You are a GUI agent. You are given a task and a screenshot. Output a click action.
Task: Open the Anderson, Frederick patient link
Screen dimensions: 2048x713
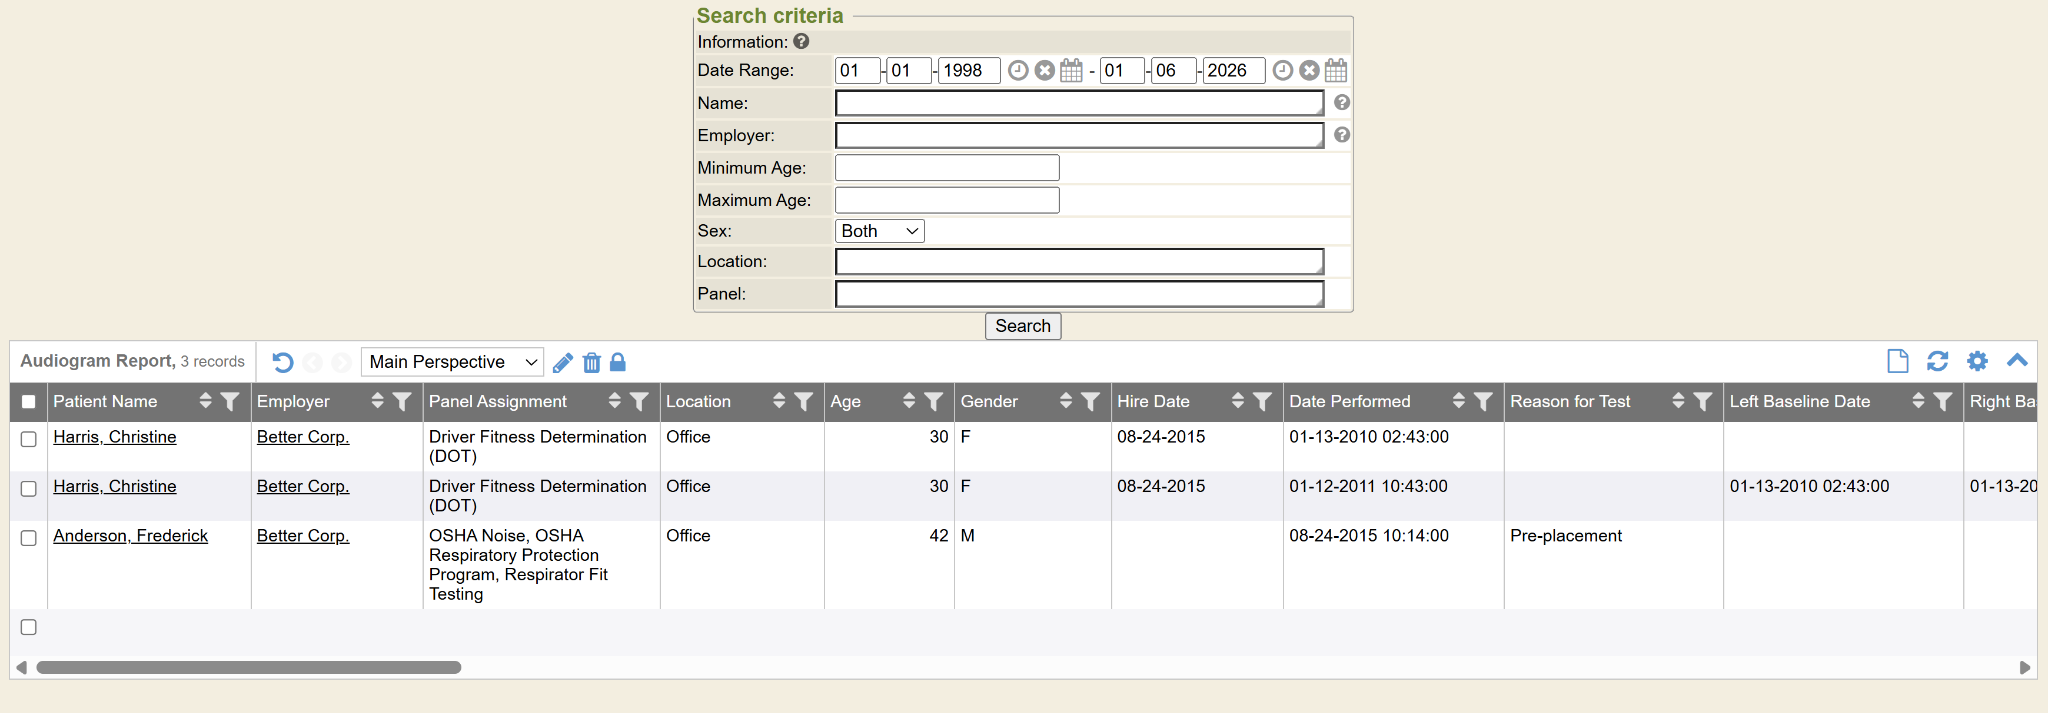click(x=130, y=536)
